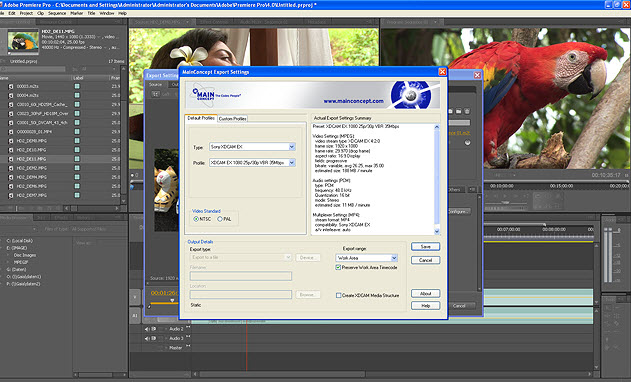
Task: Open the Export range Work Area dropdown
Action: coord(367,258)
